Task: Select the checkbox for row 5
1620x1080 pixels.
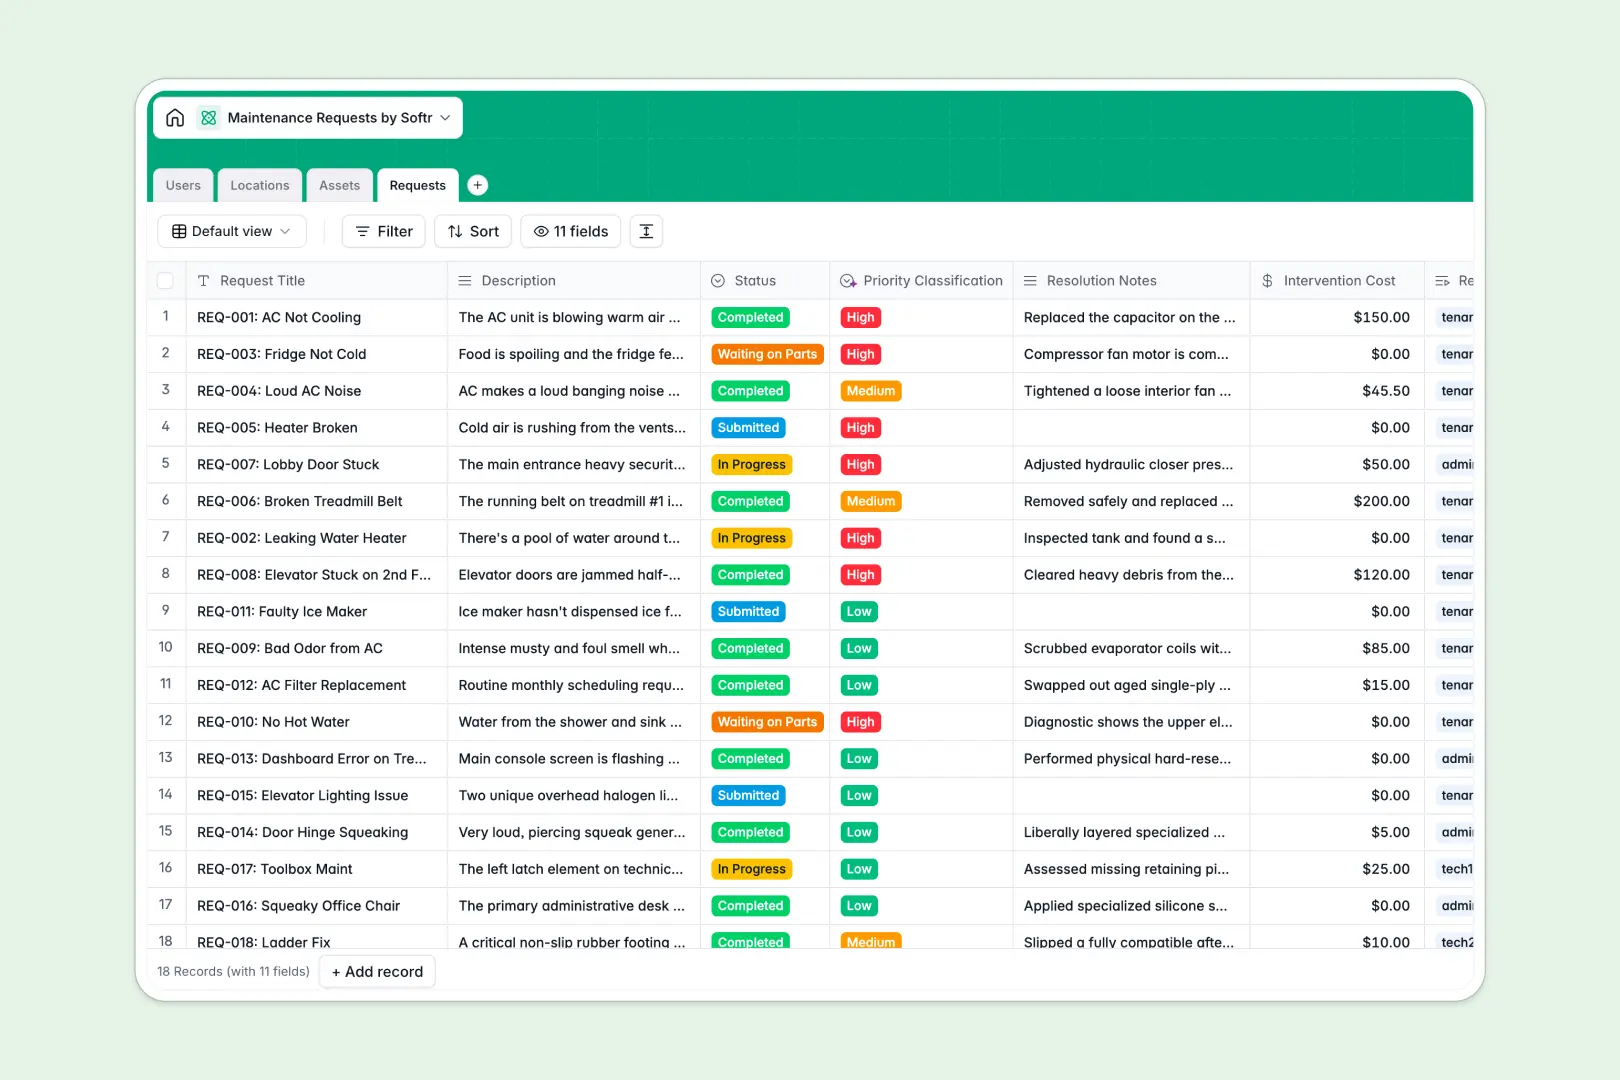Action: click(166, 464)
